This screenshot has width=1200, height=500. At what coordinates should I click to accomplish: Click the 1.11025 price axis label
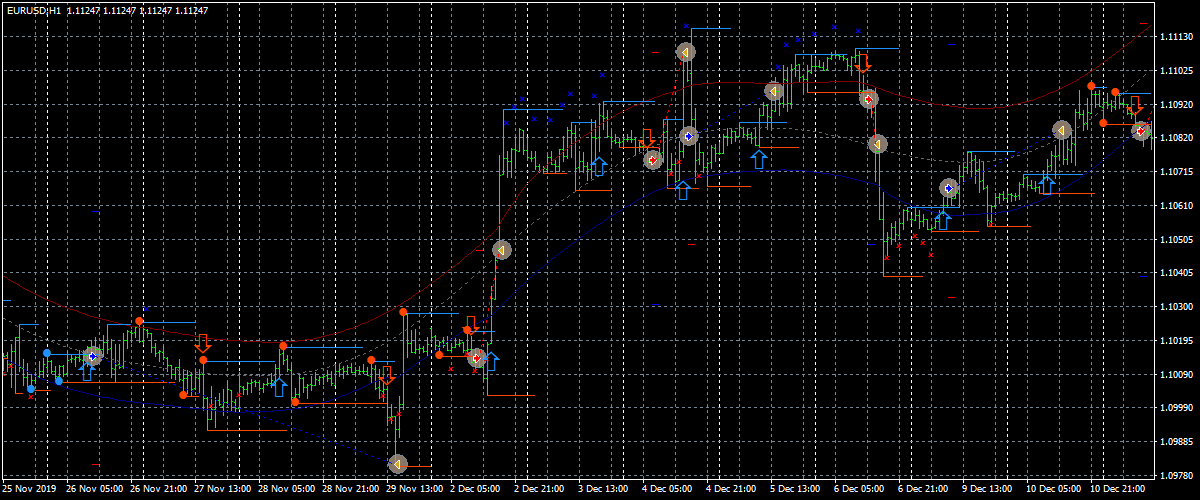[1174, 71]
